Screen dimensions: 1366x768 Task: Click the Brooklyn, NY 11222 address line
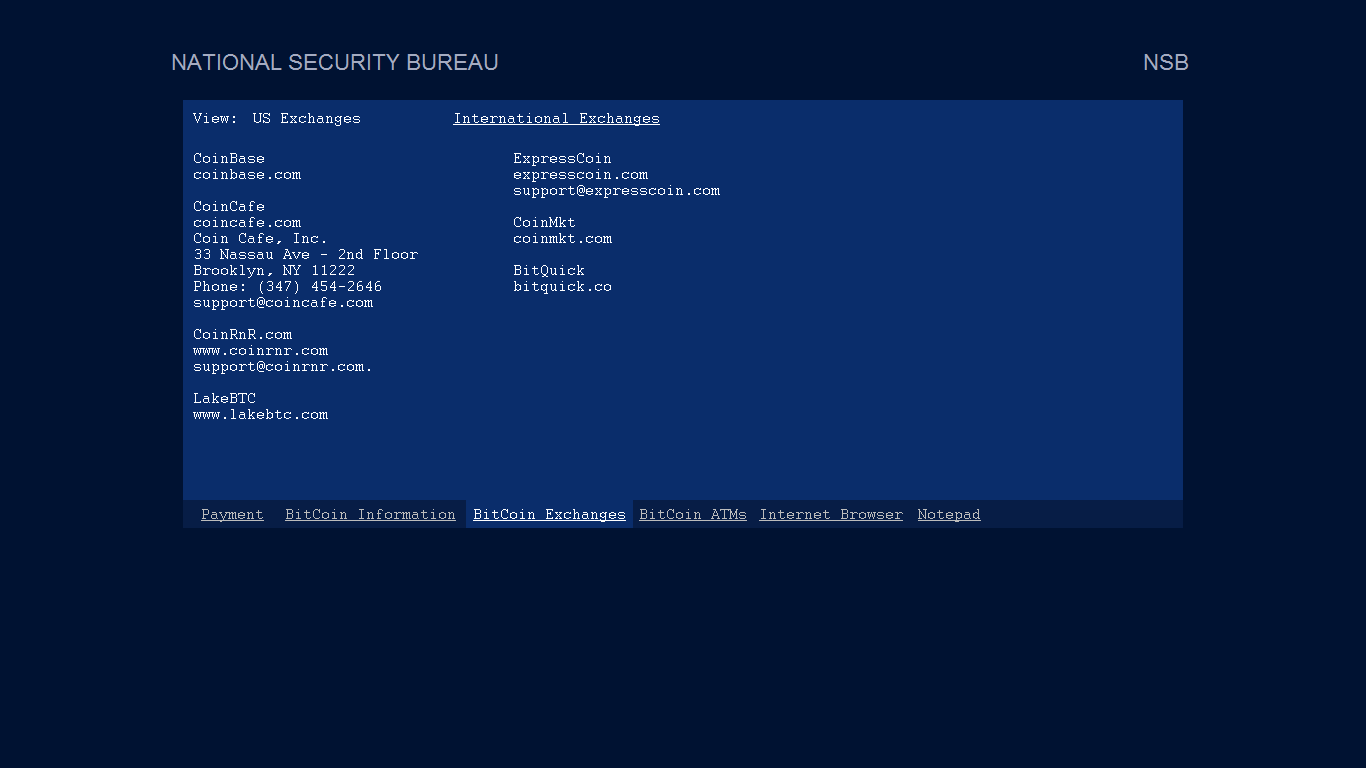[x=274, y=271]
